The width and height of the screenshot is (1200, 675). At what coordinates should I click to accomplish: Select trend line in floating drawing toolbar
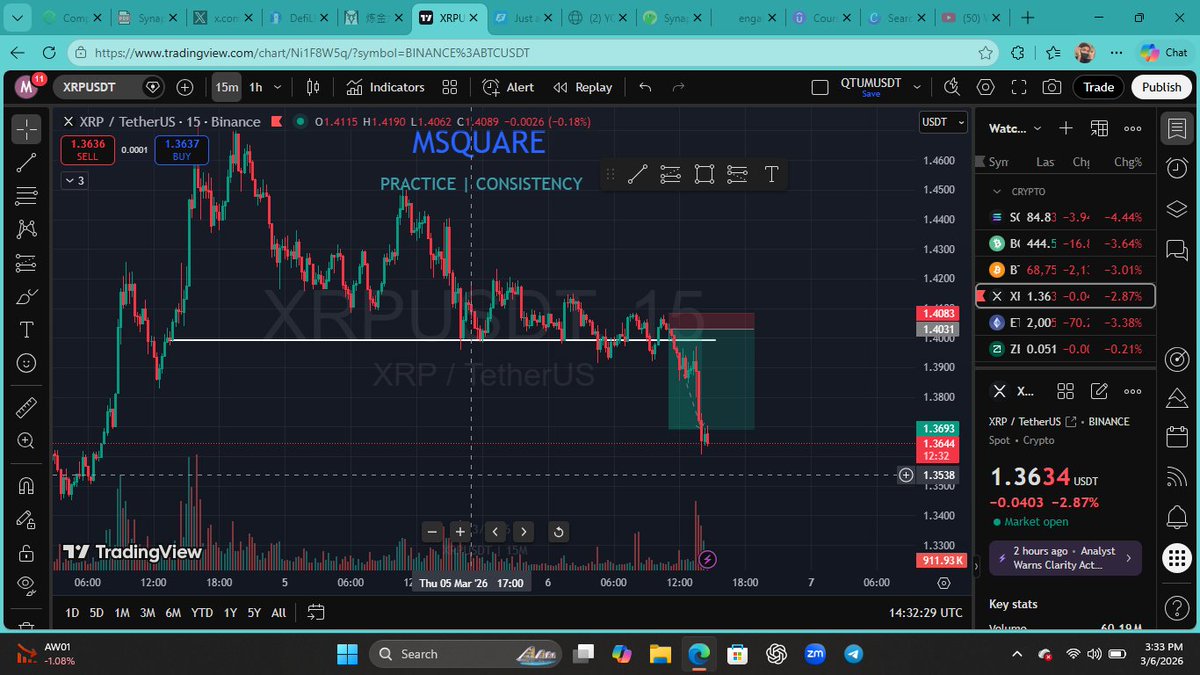(638, 174)
